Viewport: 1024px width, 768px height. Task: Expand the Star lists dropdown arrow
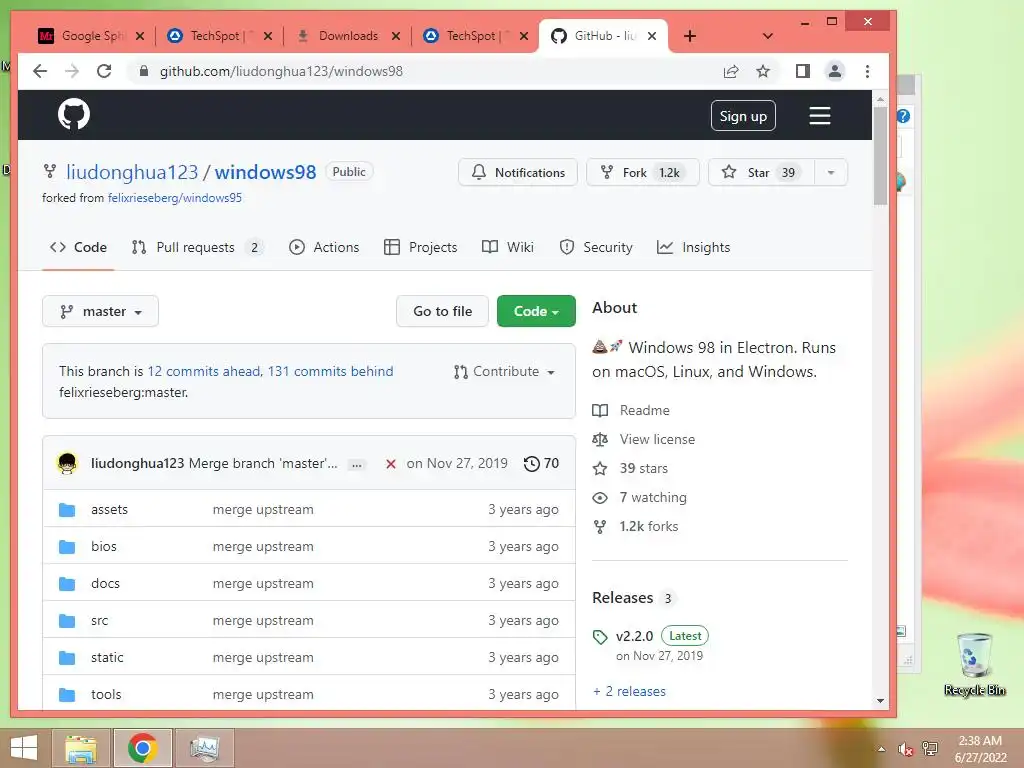click(x=831, y=172)
